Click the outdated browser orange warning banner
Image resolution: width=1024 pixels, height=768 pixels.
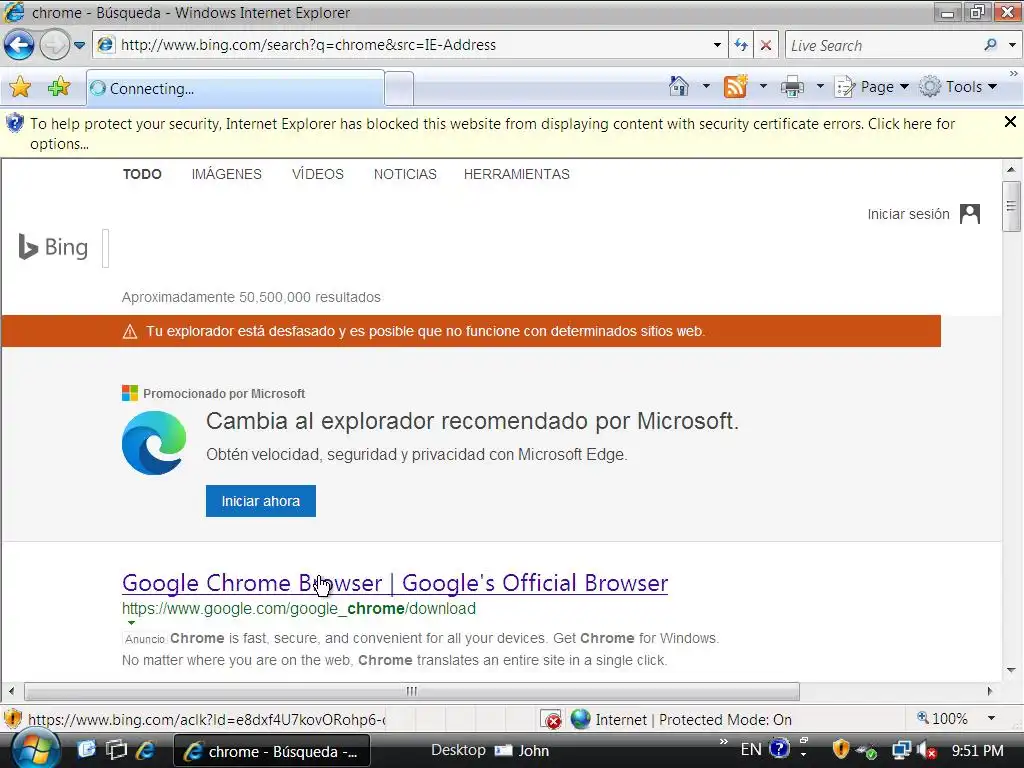tap(471, 331)
